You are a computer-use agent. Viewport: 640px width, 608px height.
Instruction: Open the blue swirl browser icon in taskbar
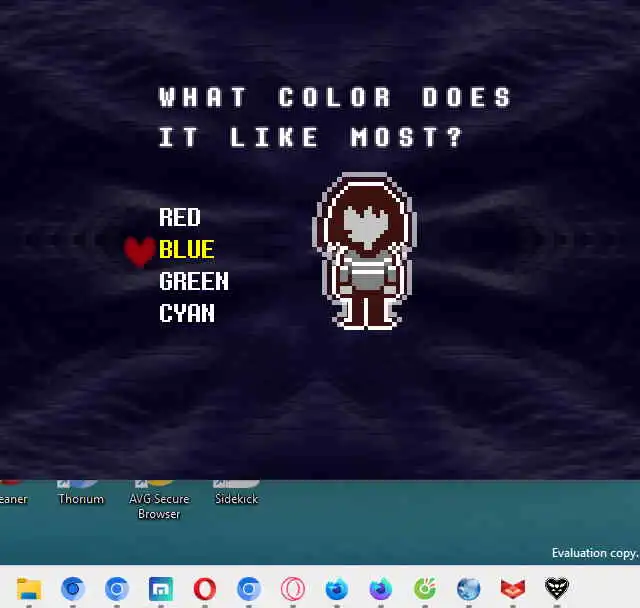pos(73,589)
